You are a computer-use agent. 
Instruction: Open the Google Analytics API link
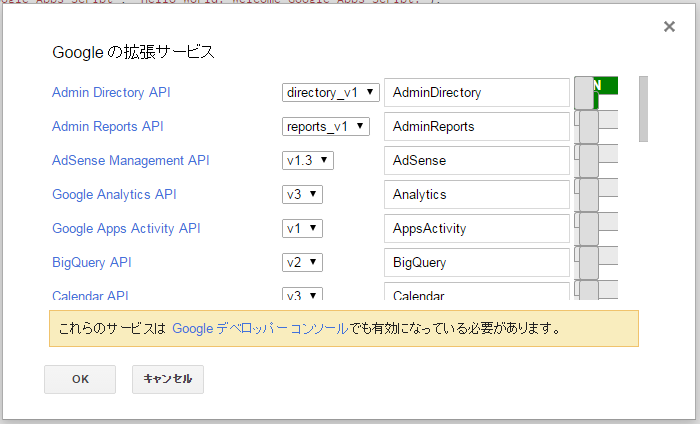pos(114,194)
